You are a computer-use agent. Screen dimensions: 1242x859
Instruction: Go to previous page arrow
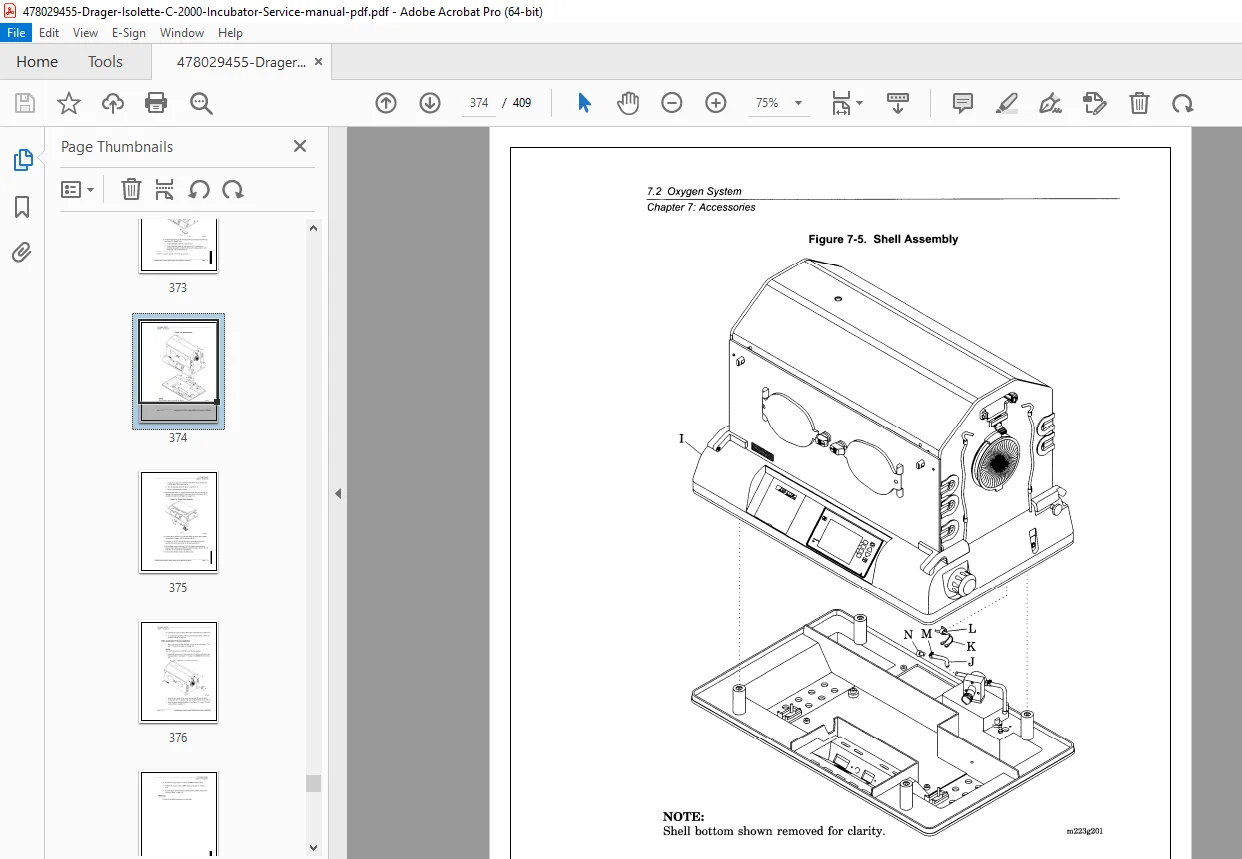coord(386,103)
